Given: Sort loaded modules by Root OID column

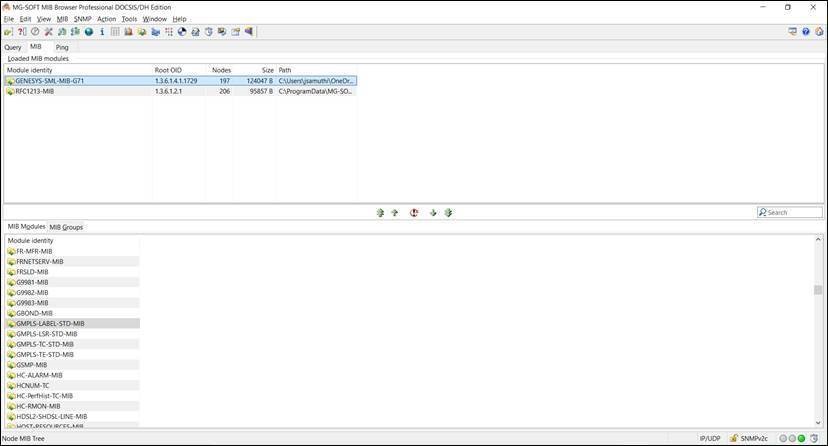Looking at the screenshot, I should point(168,70).
